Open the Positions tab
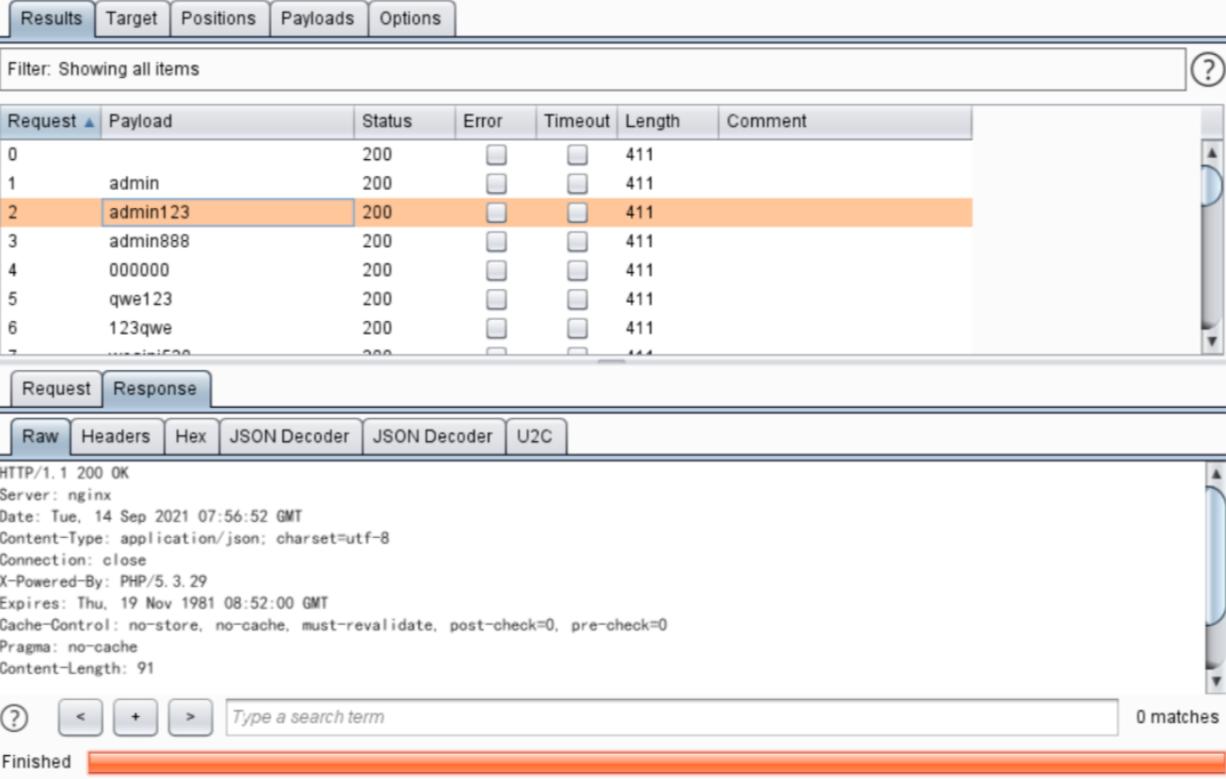The height and width of the screenshot is (779, 1226). pyautogui.click(x=219, y=18)
